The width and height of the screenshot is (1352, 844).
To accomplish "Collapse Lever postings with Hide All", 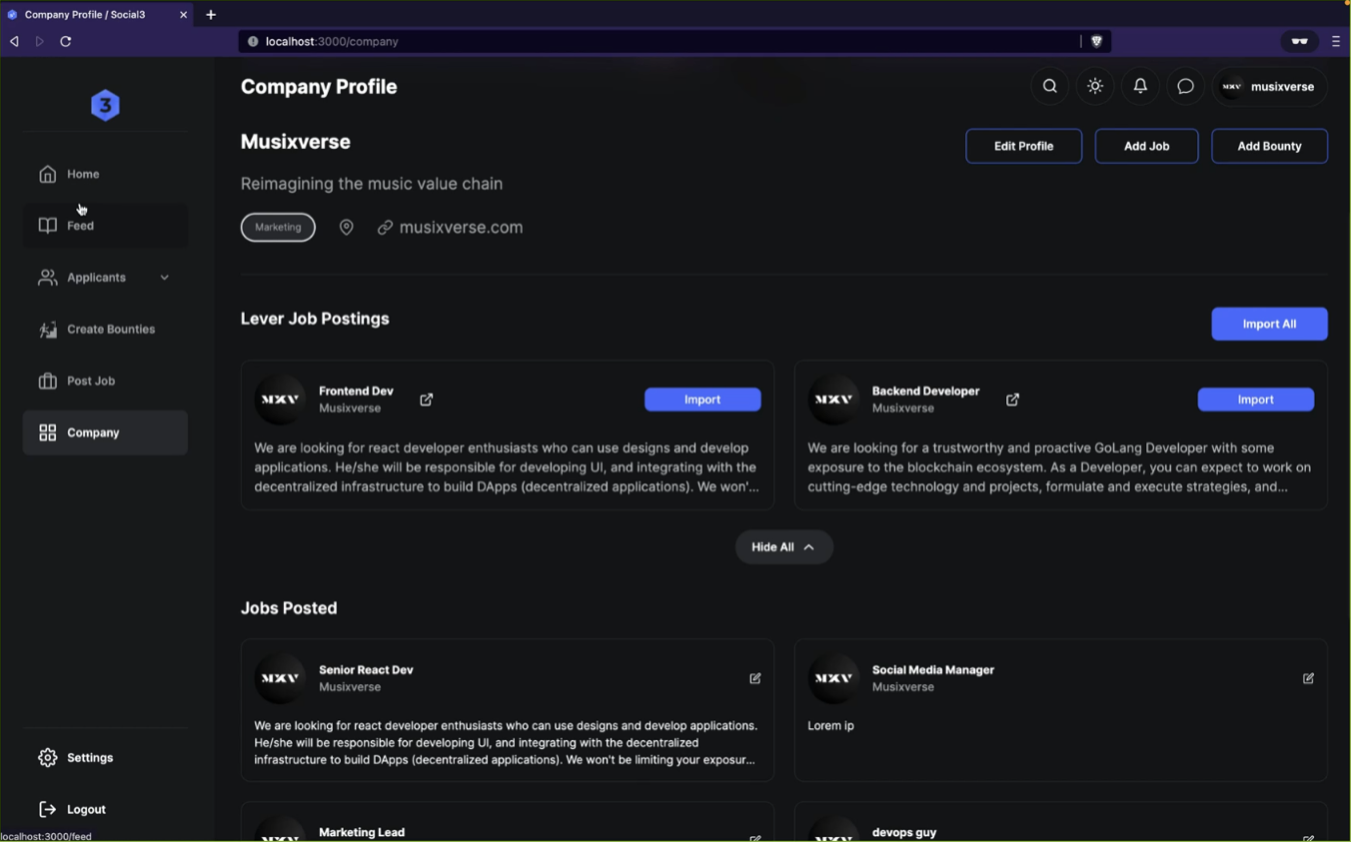I will (x=784, y=548).
